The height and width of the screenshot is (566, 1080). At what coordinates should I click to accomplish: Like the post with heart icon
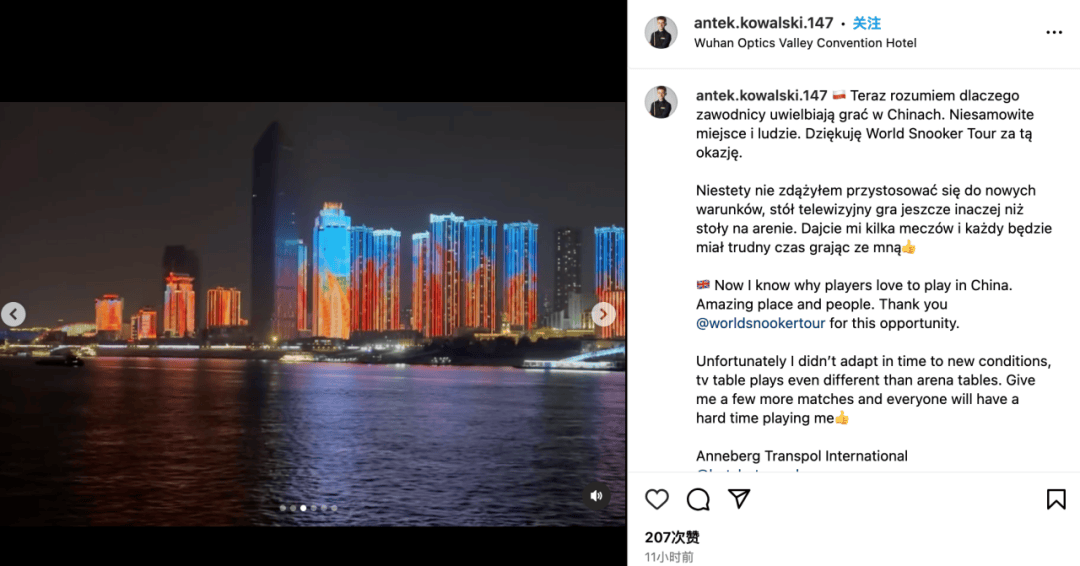pyautogui.click(x=656, y=499)
